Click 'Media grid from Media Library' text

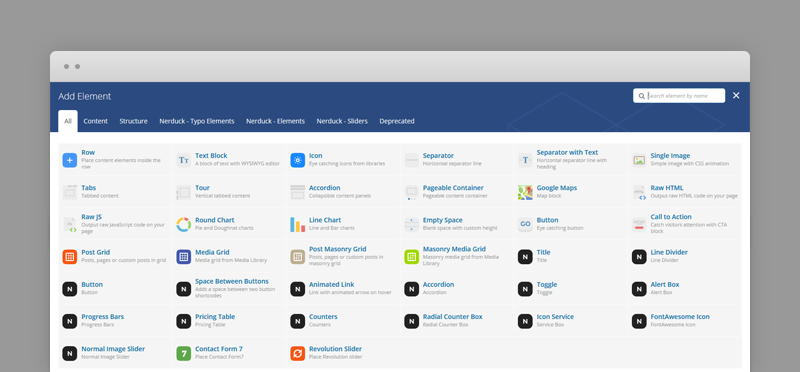point(231,260)
